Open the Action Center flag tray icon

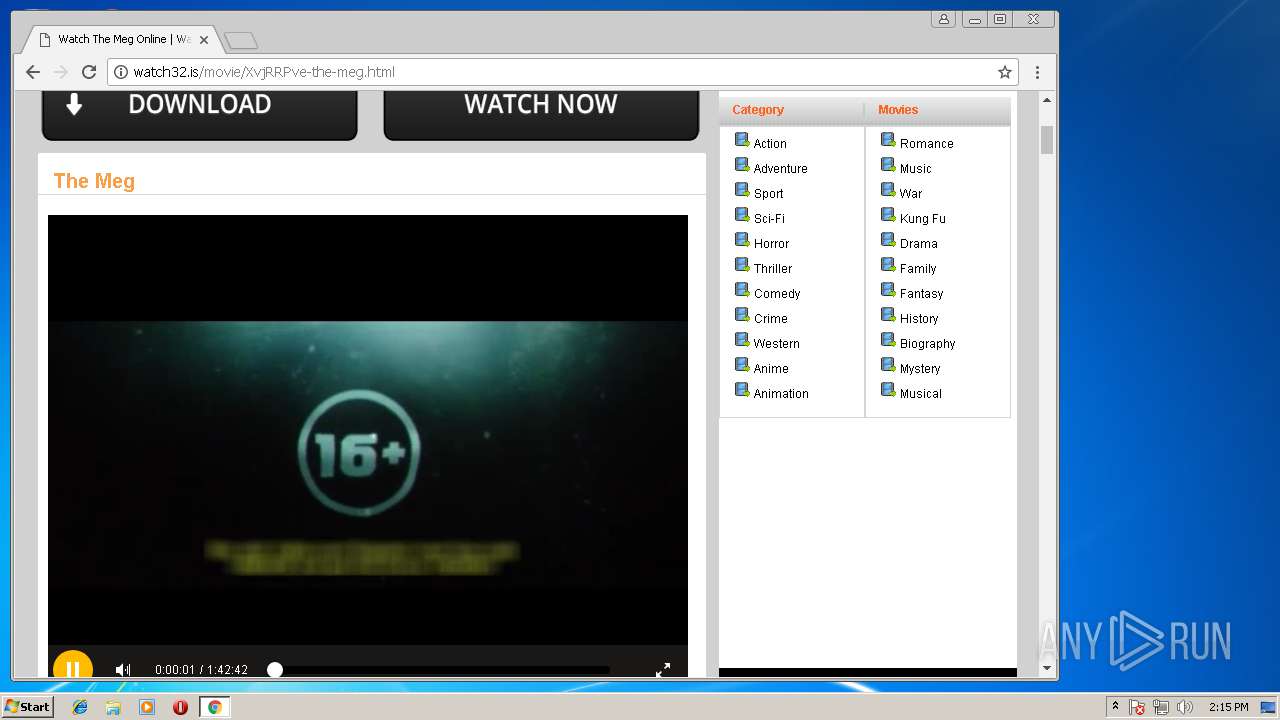pyautogui.click(x=1137, y=707)
